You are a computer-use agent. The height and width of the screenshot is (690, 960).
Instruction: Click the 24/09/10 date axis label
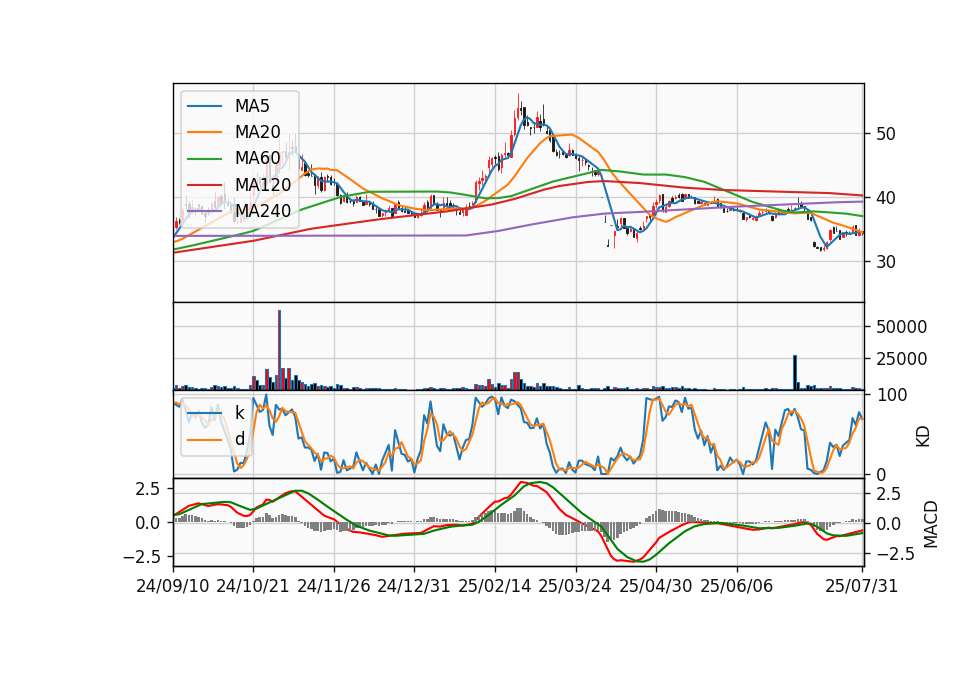point(173,586)
